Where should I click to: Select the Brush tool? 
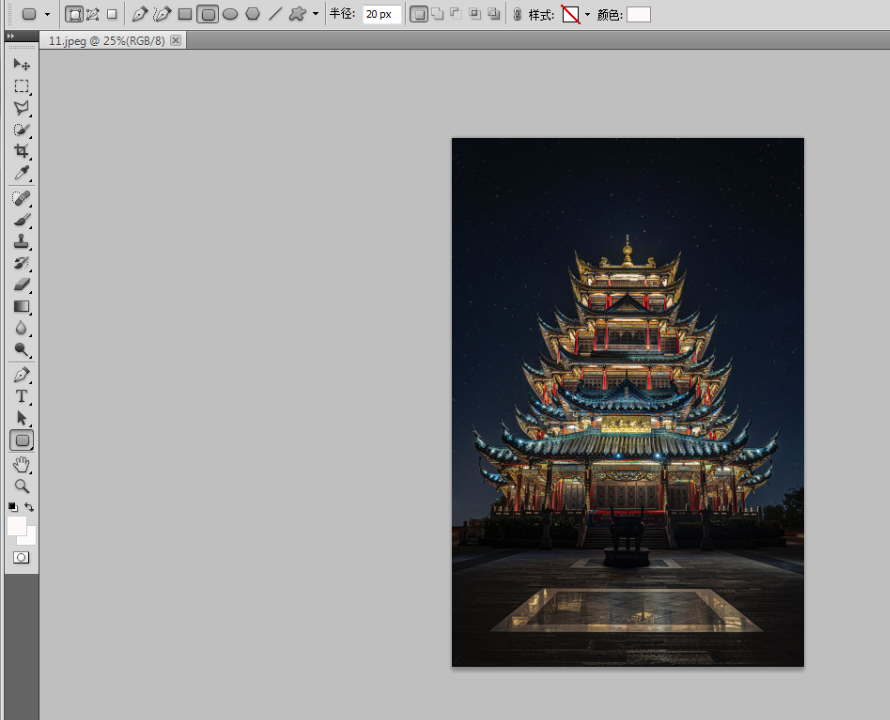(22, 220)
